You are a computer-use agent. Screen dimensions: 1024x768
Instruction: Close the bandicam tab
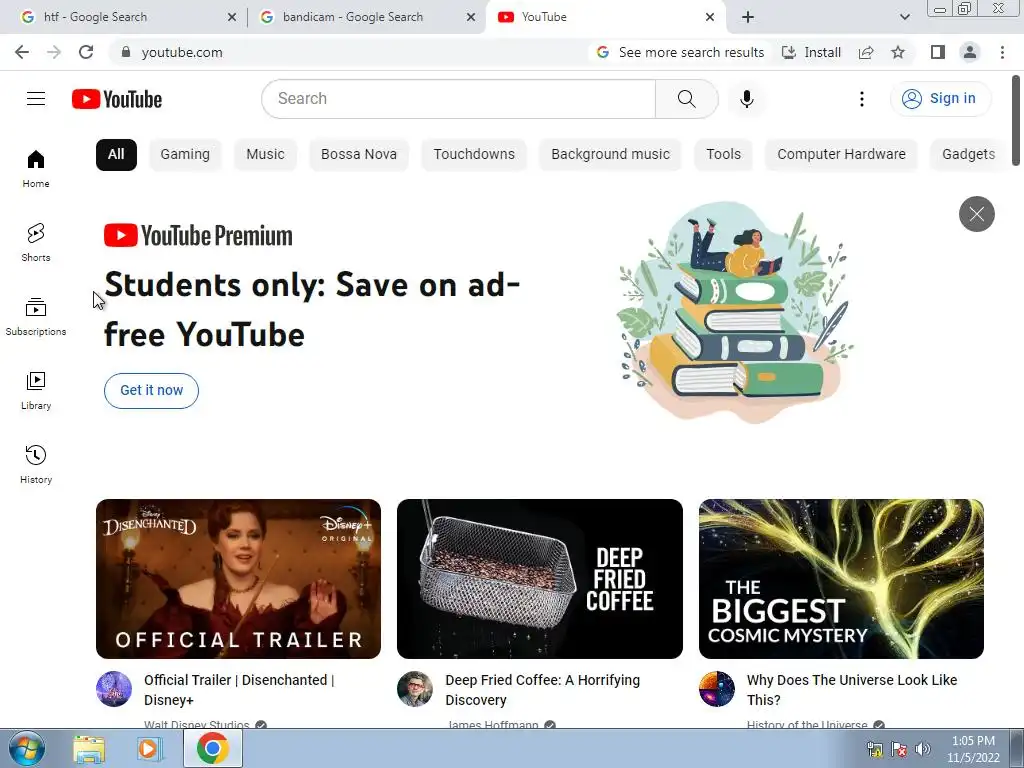tap(470, 17)
